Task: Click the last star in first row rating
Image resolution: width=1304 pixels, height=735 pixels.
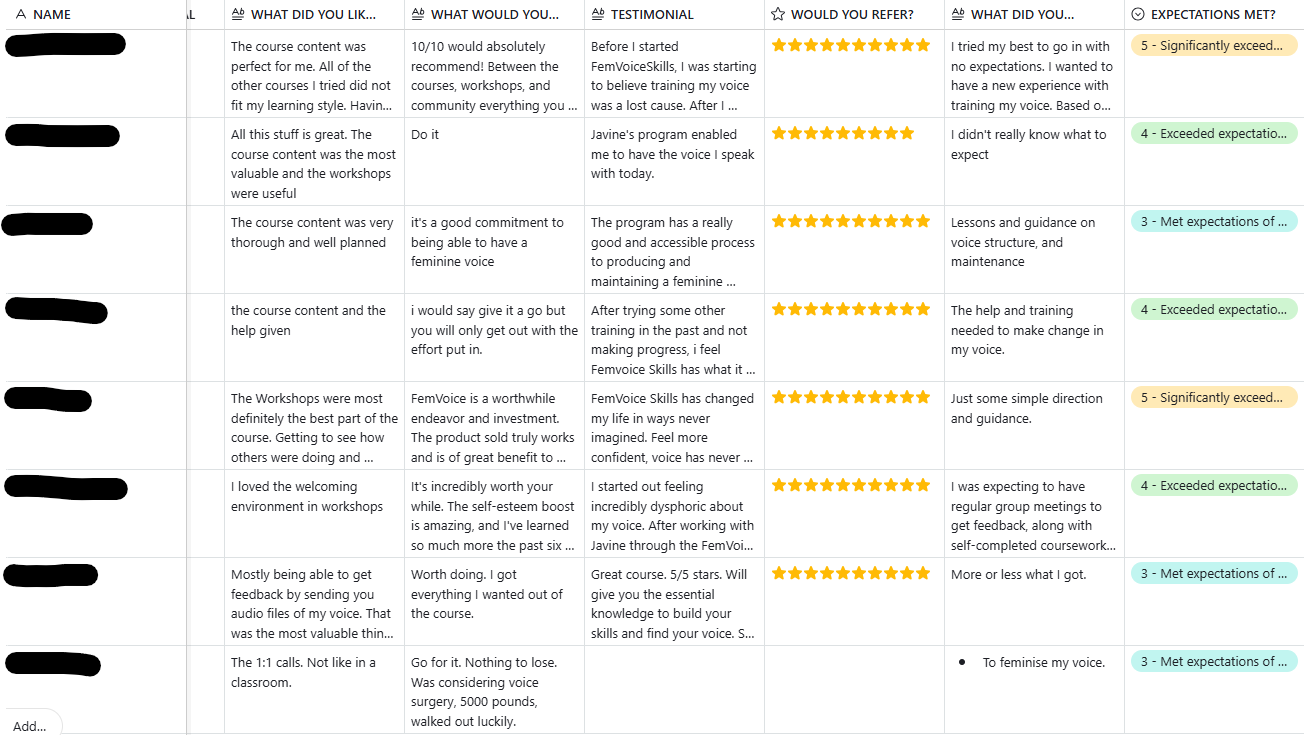Action: pyautogui.click(x=936, y=45)
